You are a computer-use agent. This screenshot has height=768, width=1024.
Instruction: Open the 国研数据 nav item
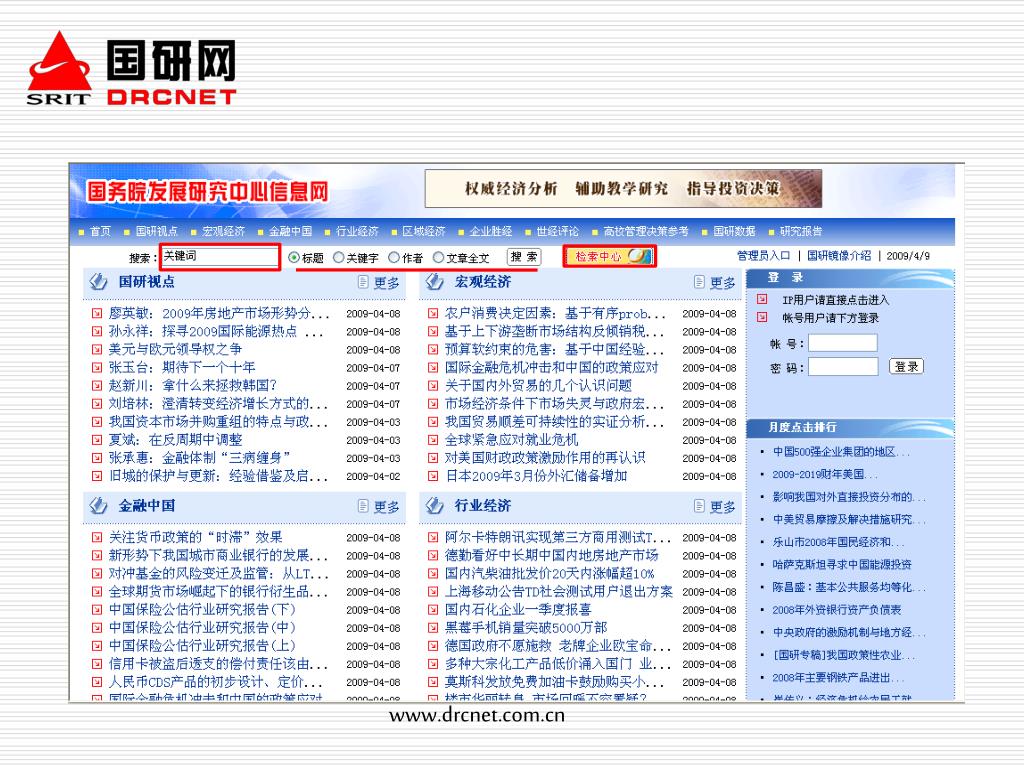pos(735,231)
